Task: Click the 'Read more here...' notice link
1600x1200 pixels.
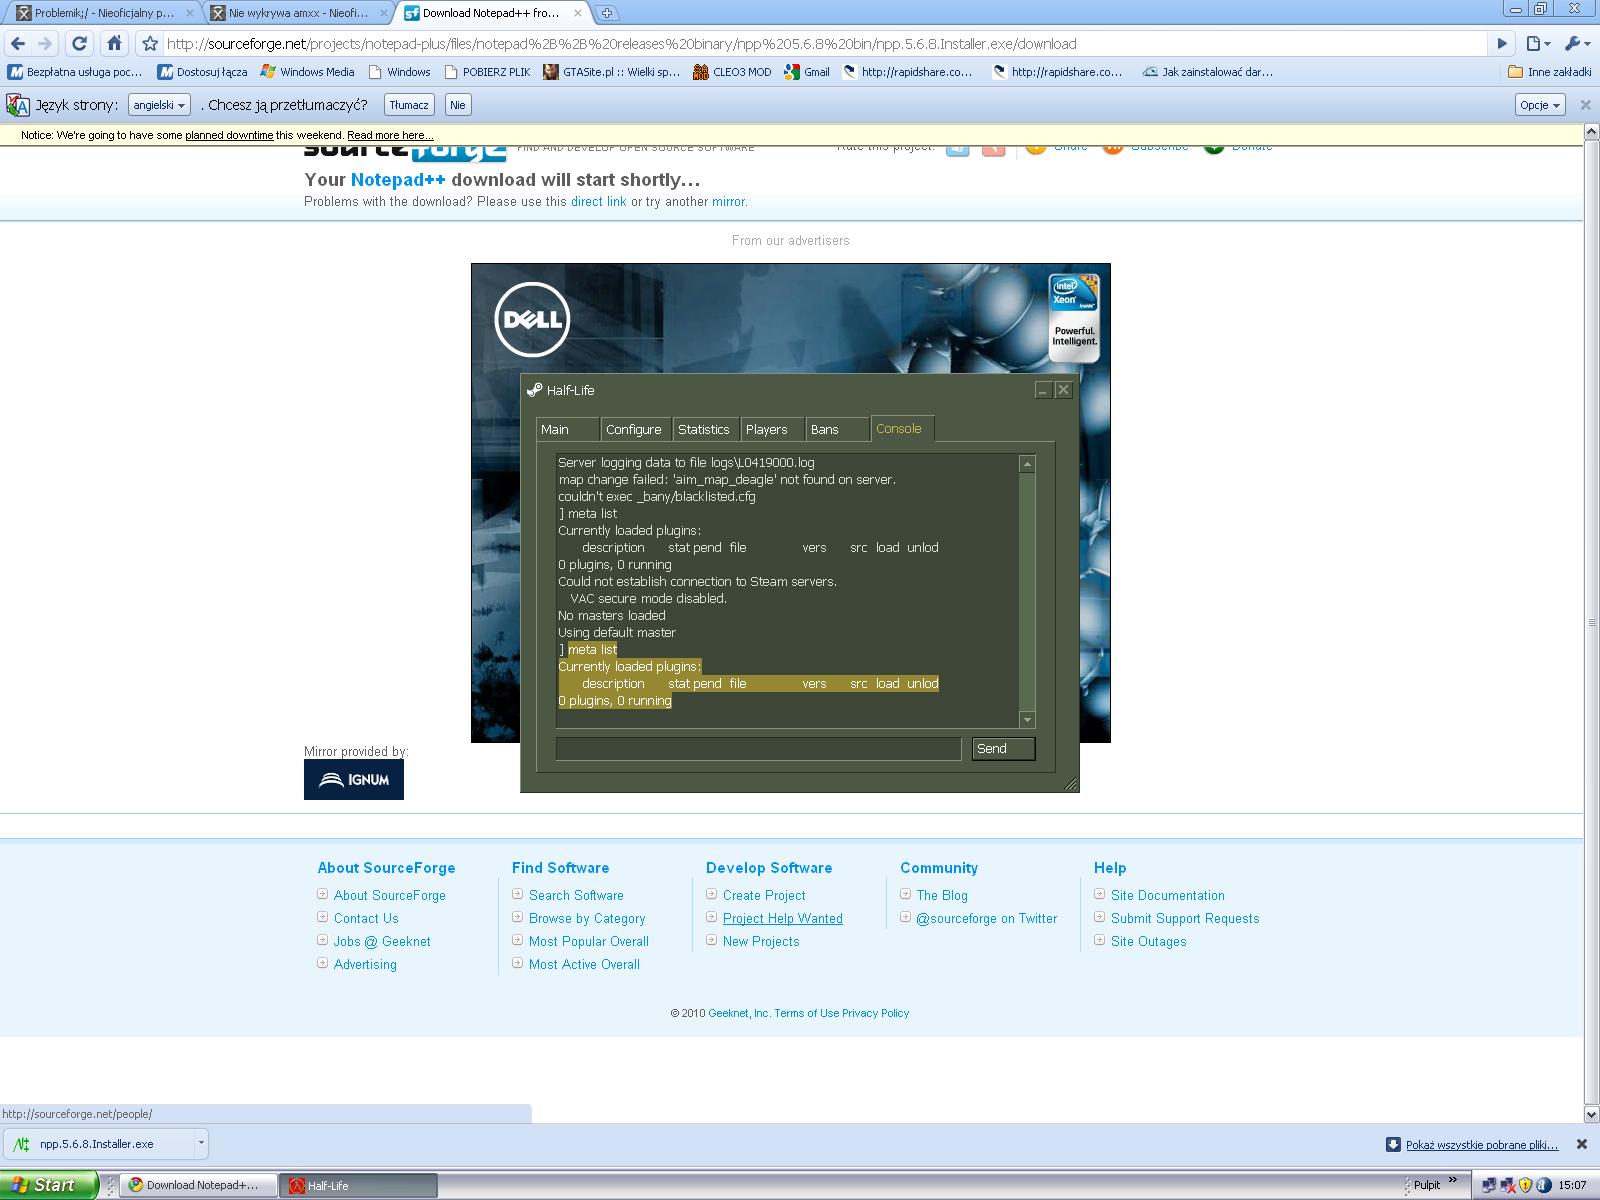Action: [390, 135]
